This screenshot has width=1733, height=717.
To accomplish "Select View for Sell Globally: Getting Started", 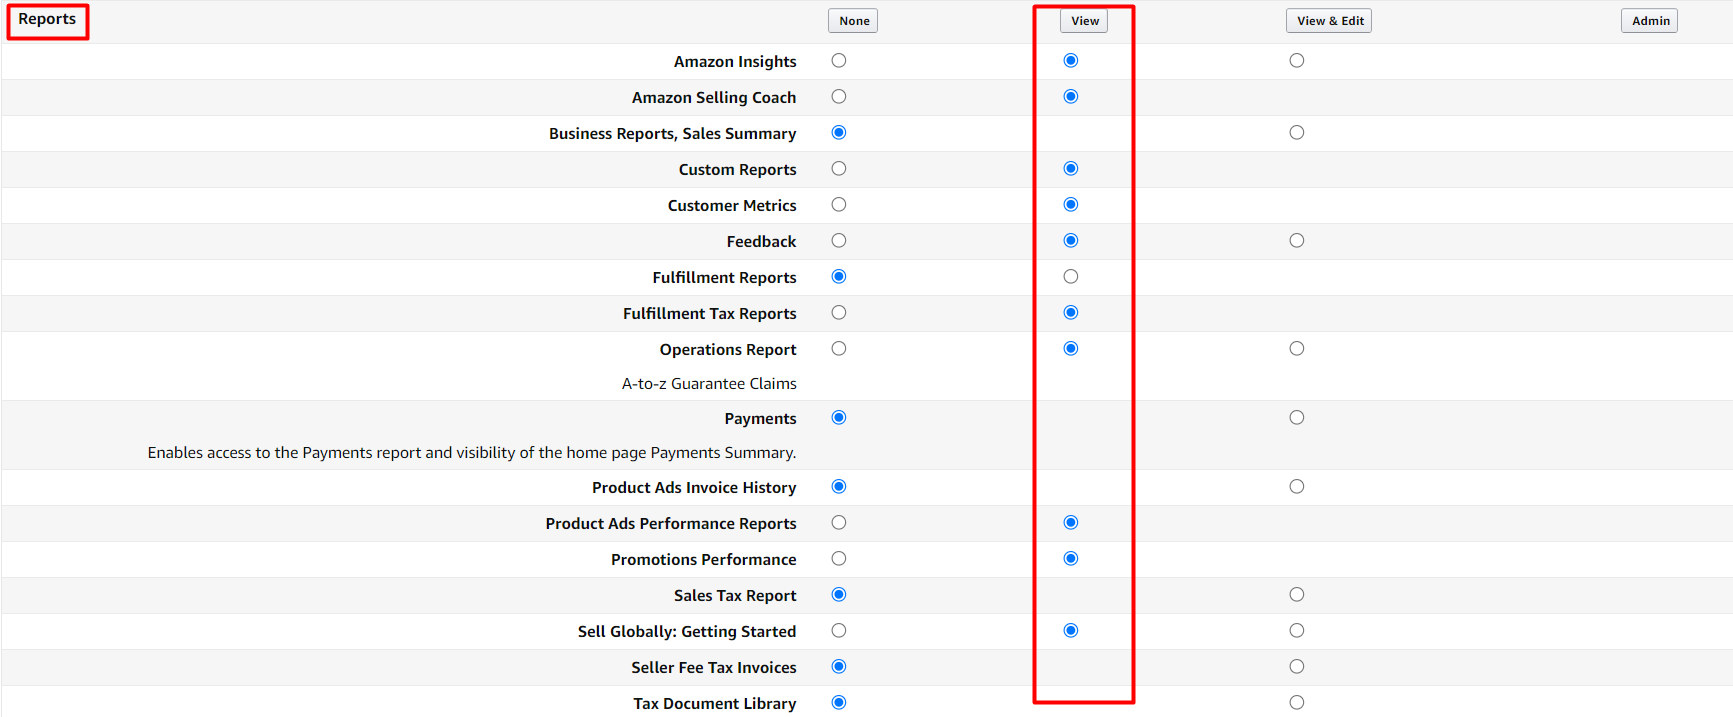I will point(1071,631).
